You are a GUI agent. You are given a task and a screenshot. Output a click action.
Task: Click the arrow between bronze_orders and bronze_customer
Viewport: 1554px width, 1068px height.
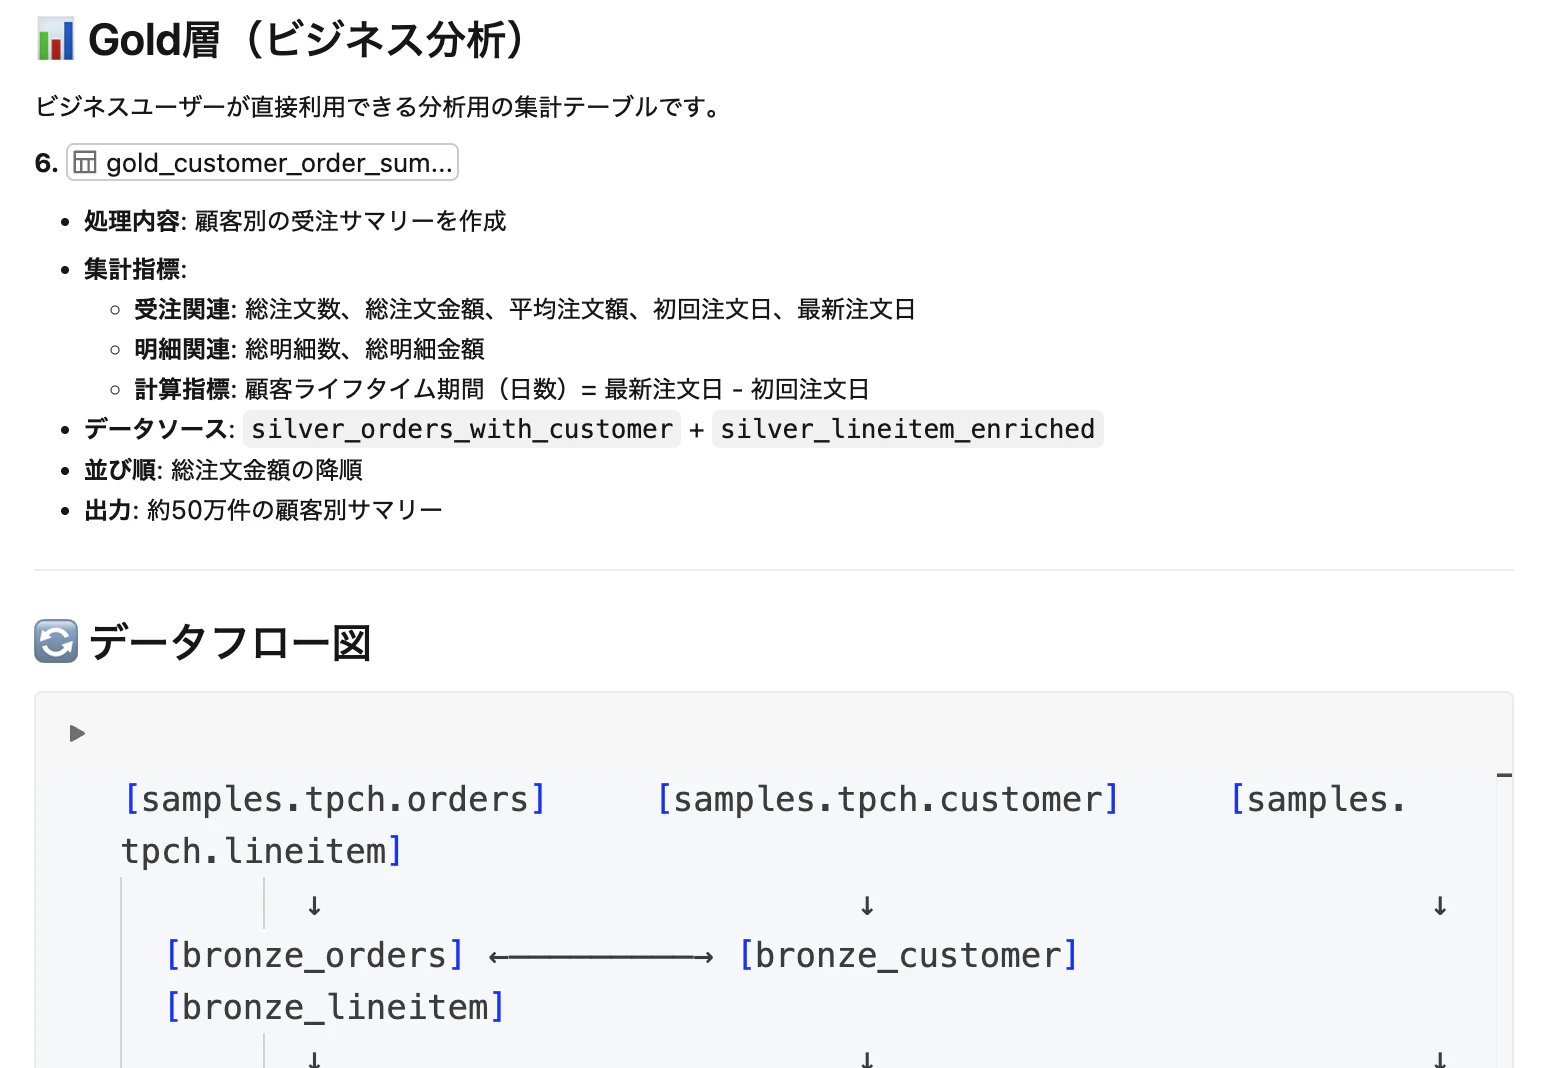tap(600, 955)
